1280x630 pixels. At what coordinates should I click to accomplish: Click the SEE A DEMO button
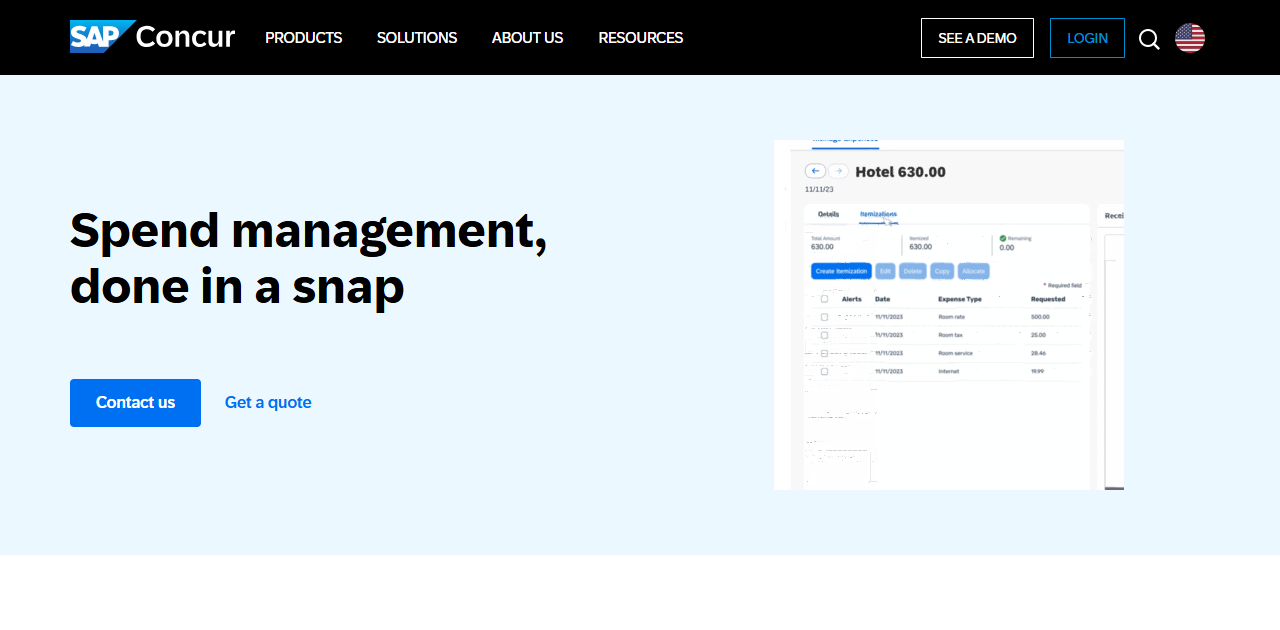point(977,38)
